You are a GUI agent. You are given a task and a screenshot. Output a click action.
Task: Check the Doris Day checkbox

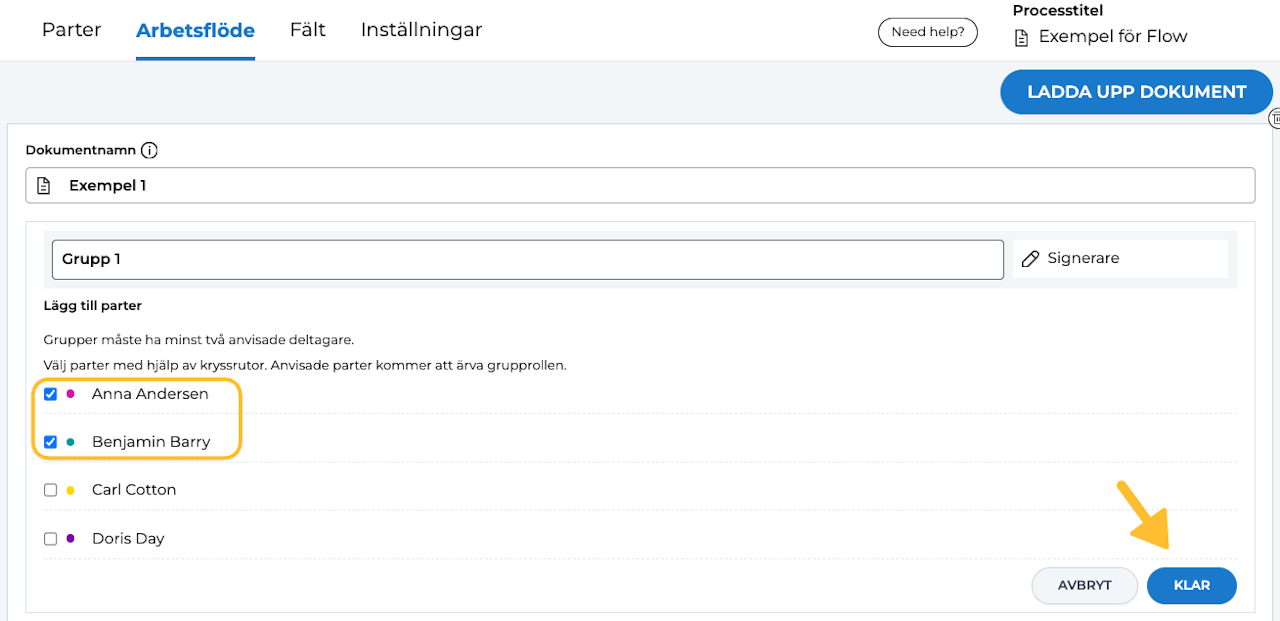click(x=51, y=539)
